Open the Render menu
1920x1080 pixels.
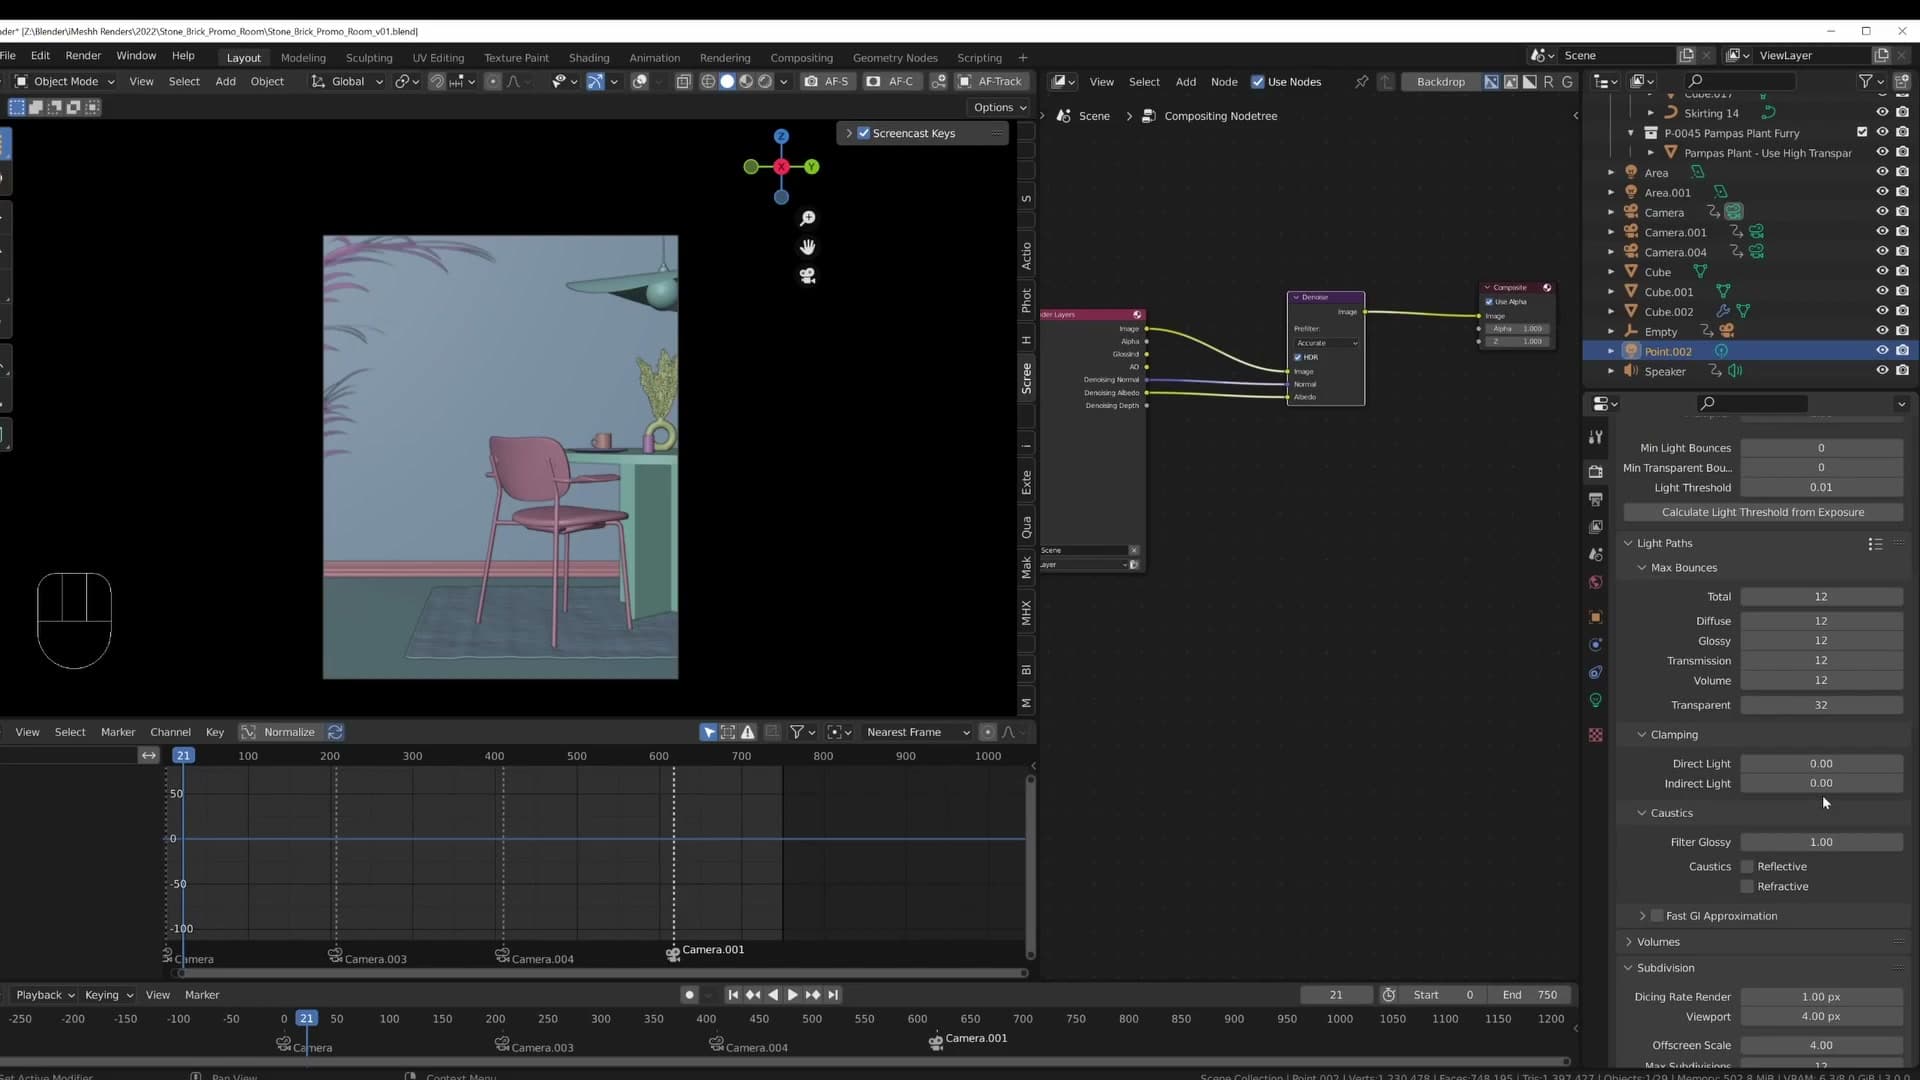[x=83, y=56]
